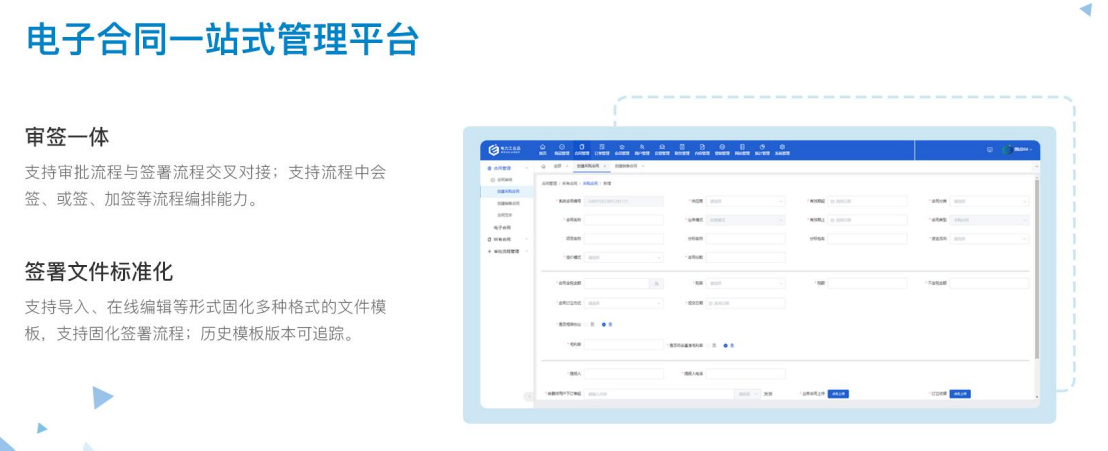The height and width of the screenshot is (451, 1108).
Task: Click 采购合同 in the breadcrumb
Action: (589, 183)
